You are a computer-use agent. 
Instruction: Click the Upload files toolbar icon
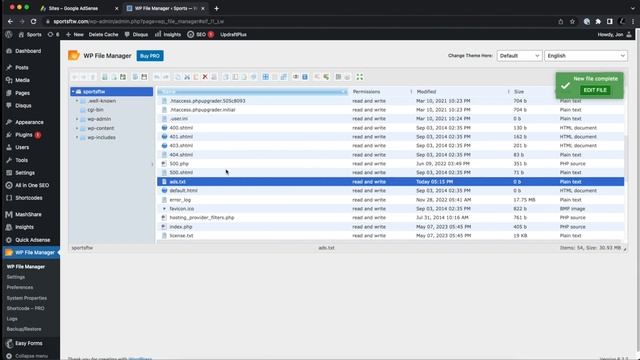(x=123, y=77)
